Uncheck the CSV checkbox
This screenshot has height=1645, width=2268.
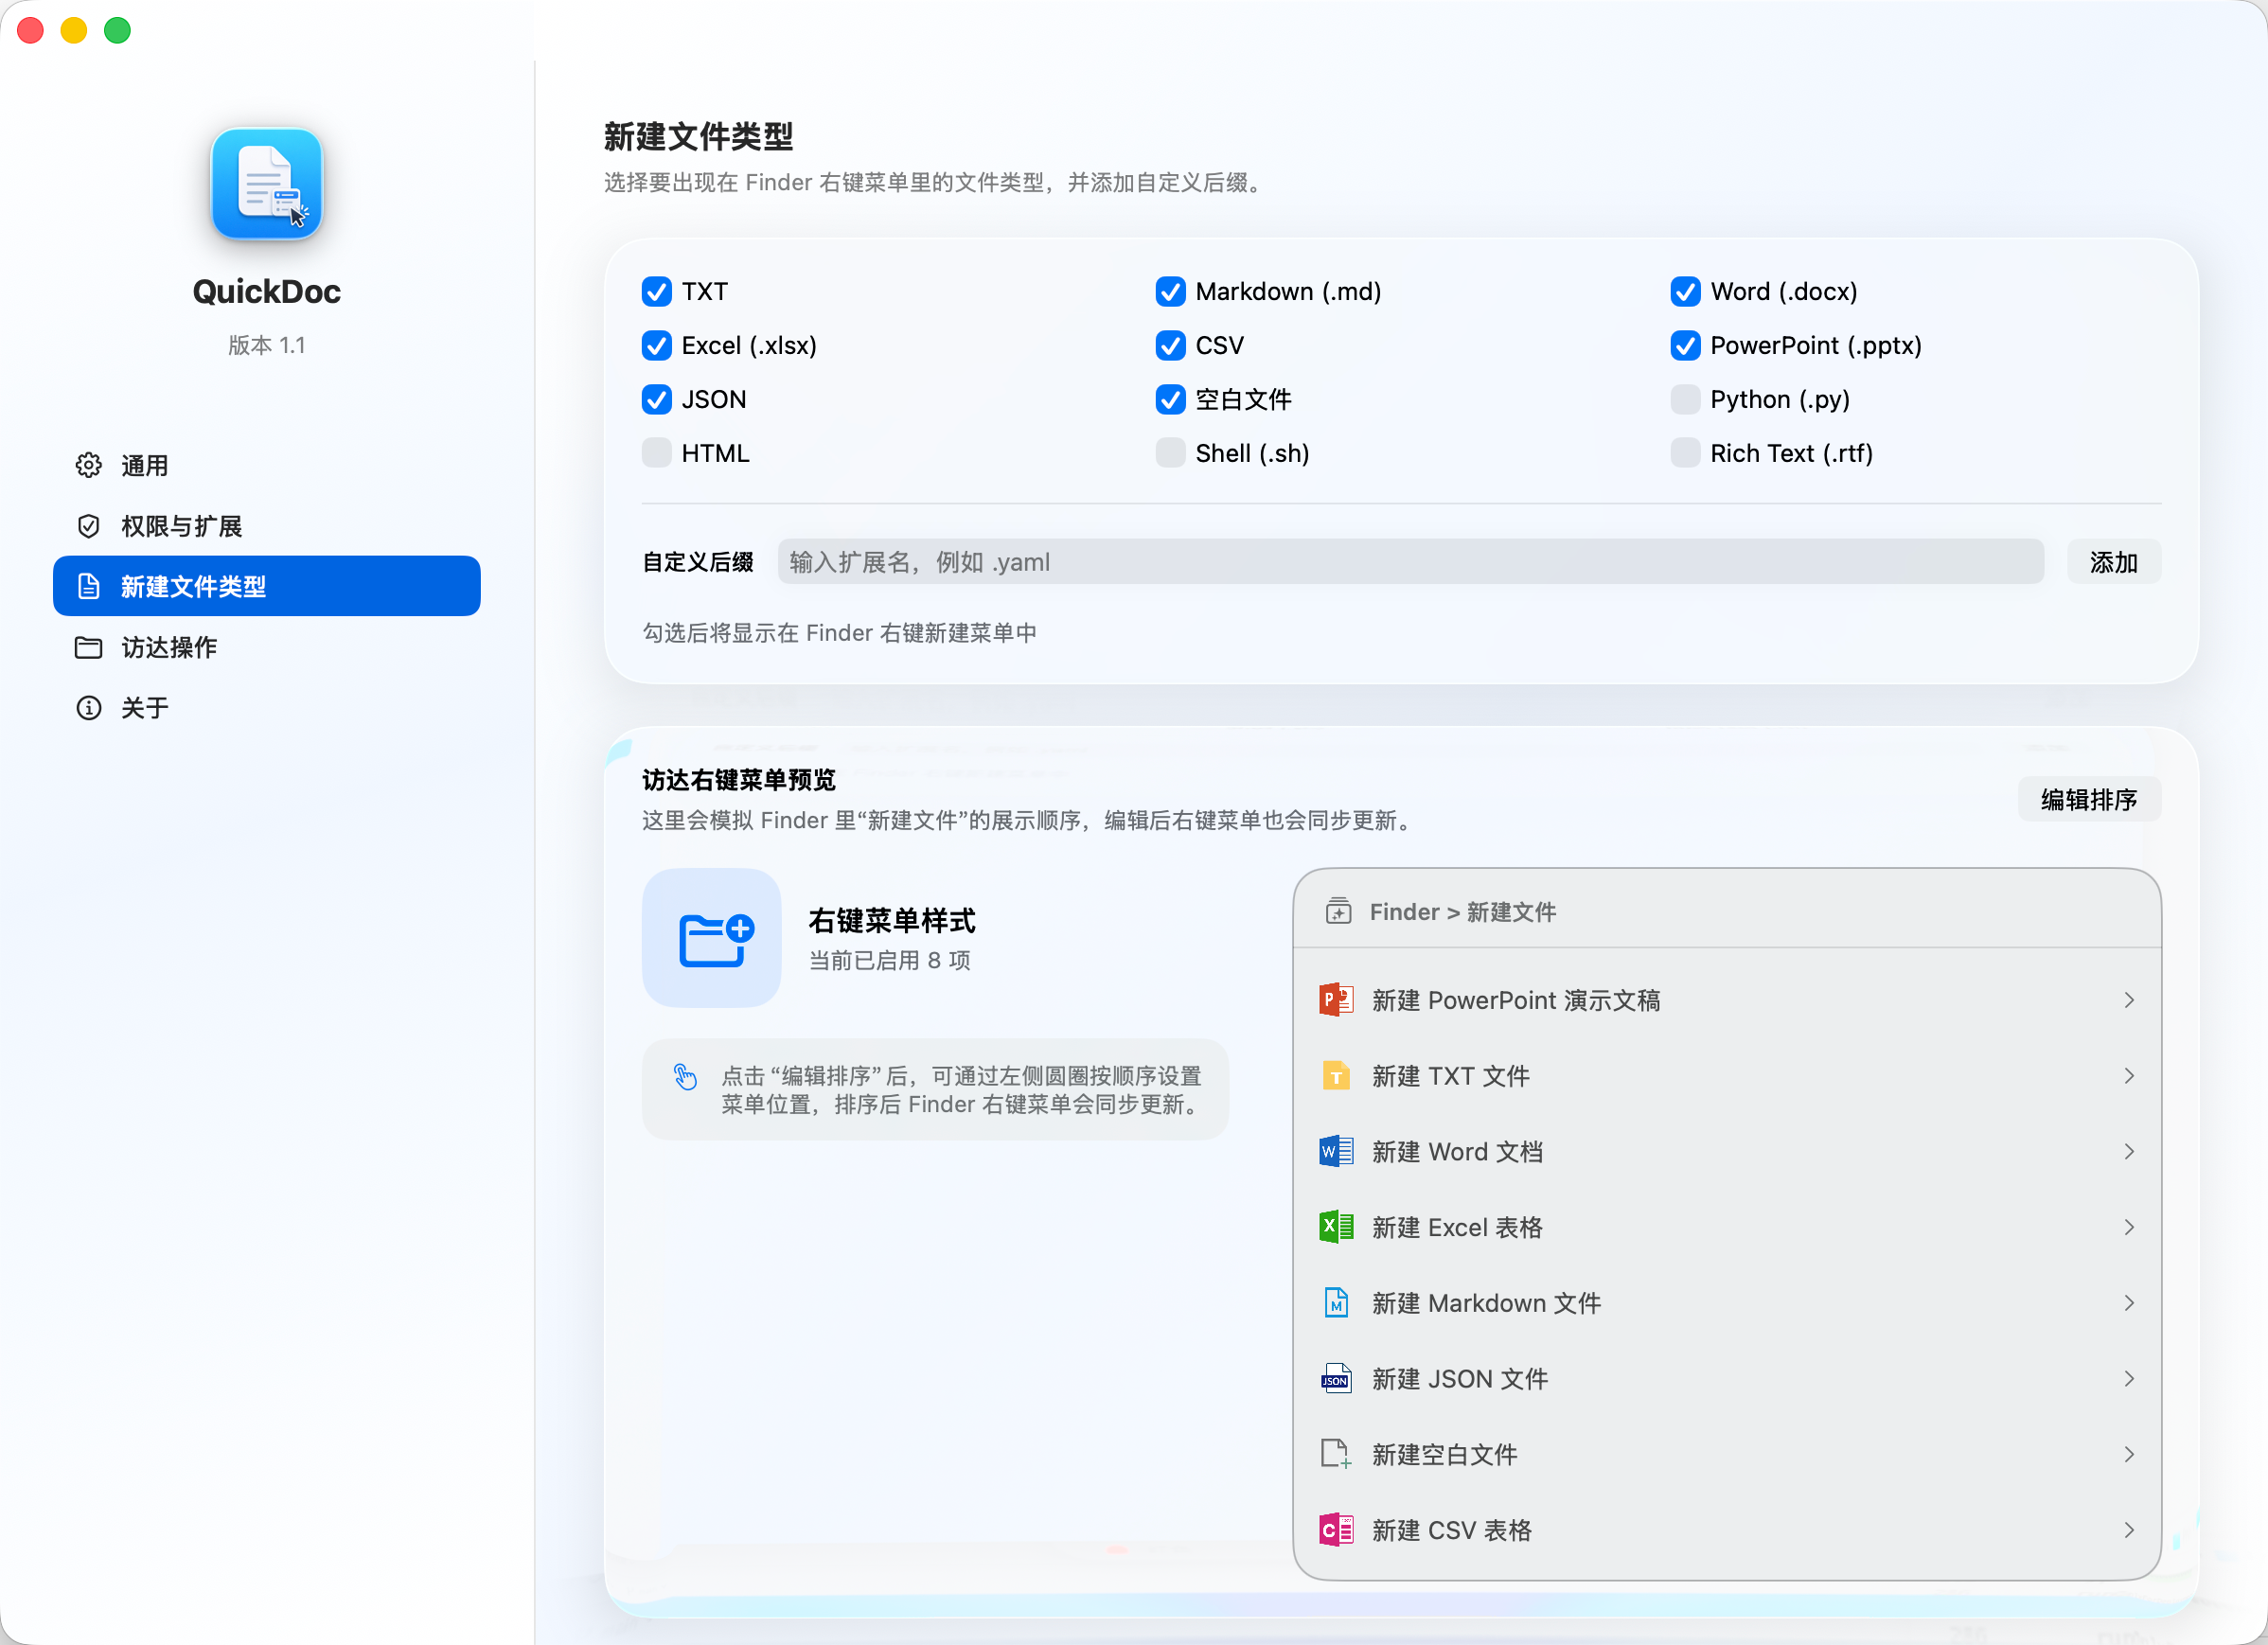1171,345
